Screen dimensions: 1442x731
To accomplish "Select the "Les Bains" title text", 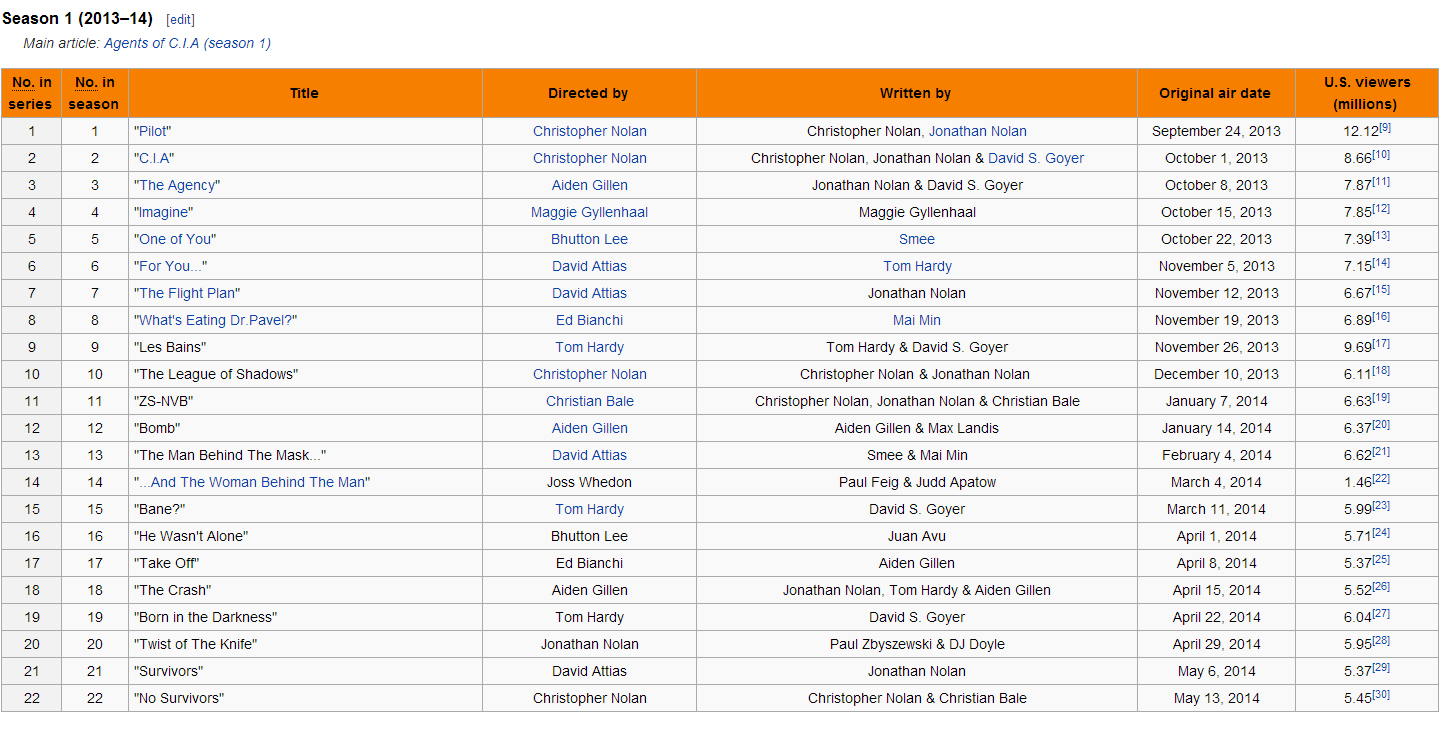I will point(170,347).
